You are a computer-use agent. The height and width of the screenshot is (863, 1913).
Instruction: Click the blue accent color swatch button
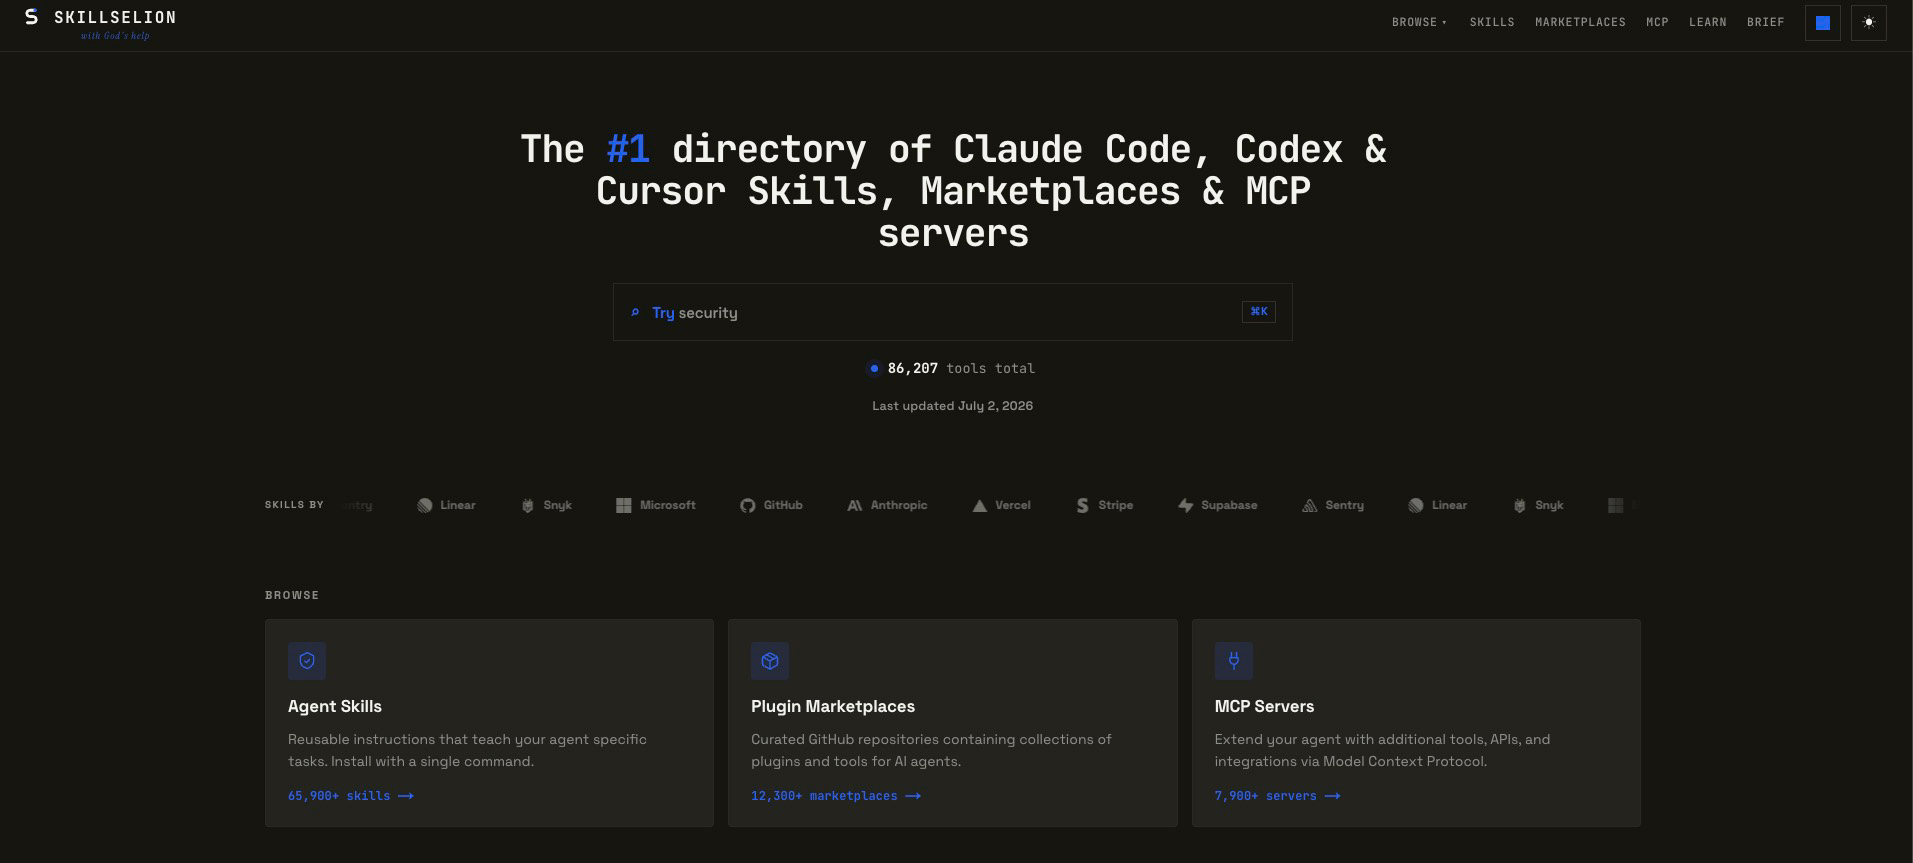(1822, 23)
